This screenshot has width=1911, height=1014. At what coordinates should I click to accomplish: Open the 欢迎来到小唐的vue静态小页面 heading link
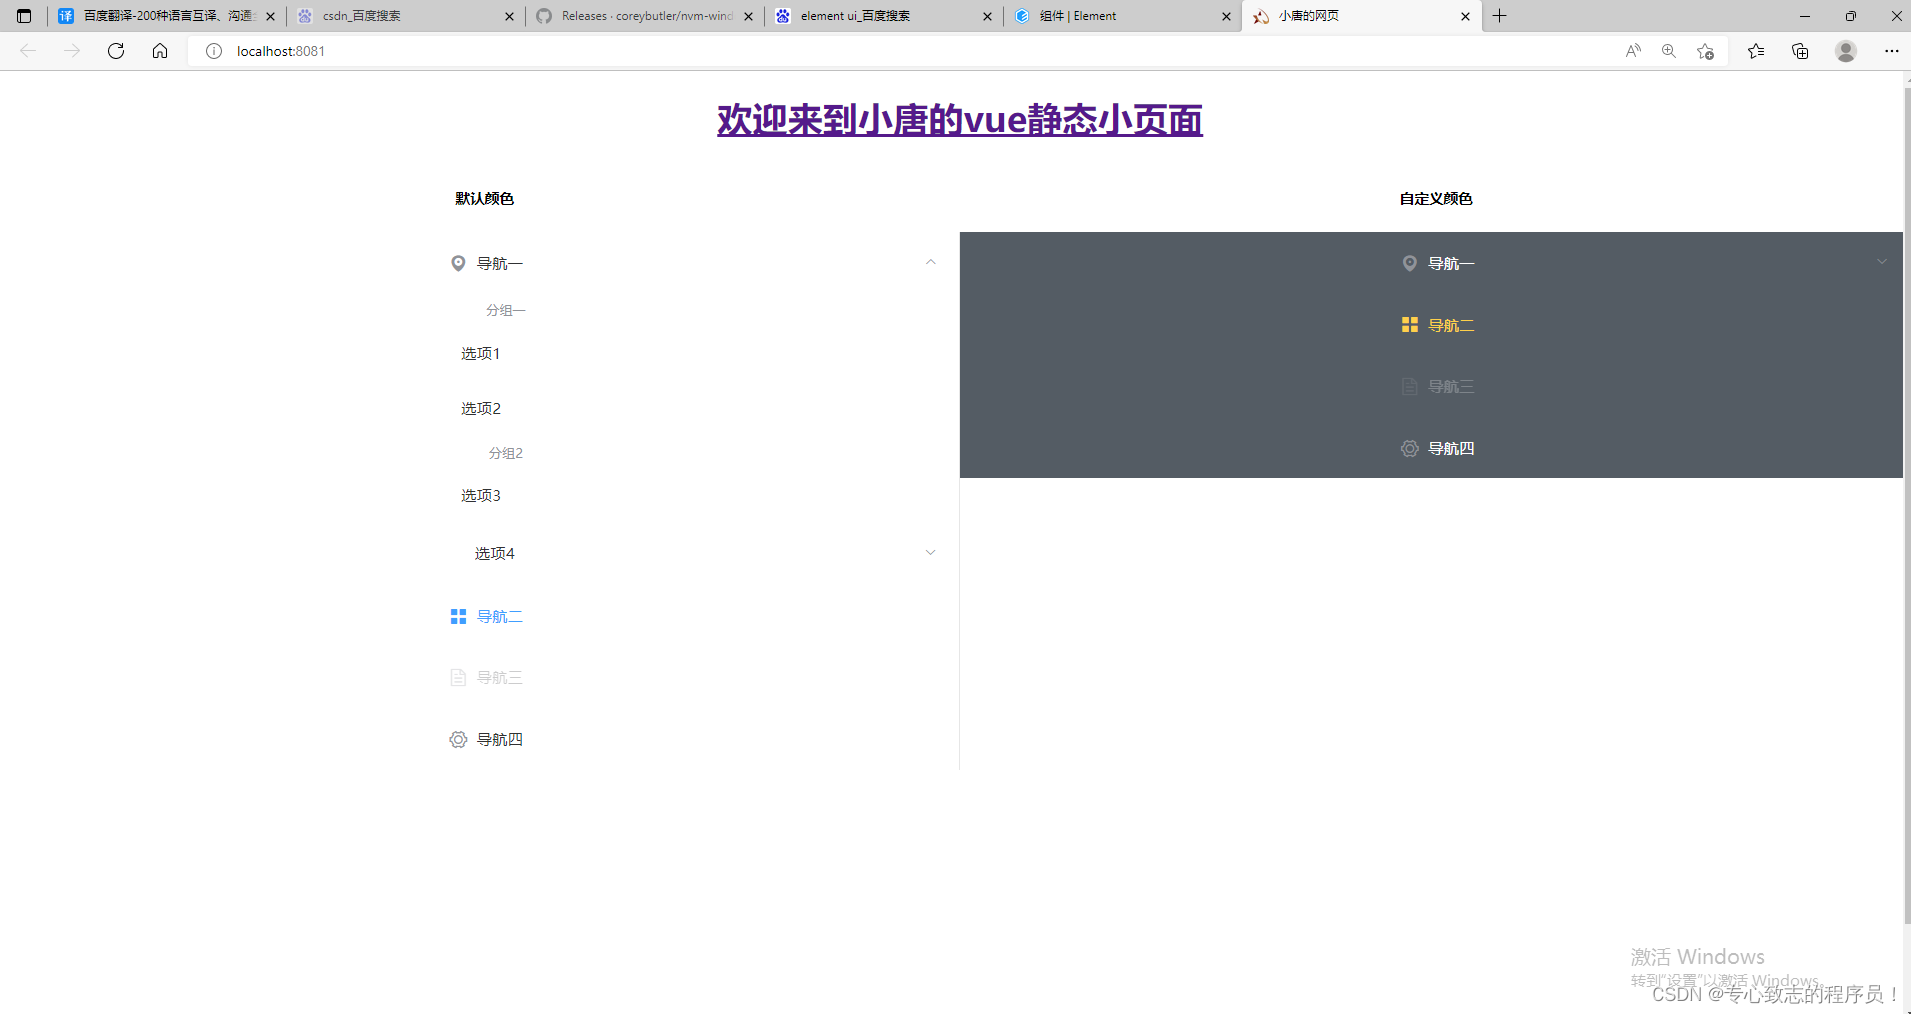[960, 120]
